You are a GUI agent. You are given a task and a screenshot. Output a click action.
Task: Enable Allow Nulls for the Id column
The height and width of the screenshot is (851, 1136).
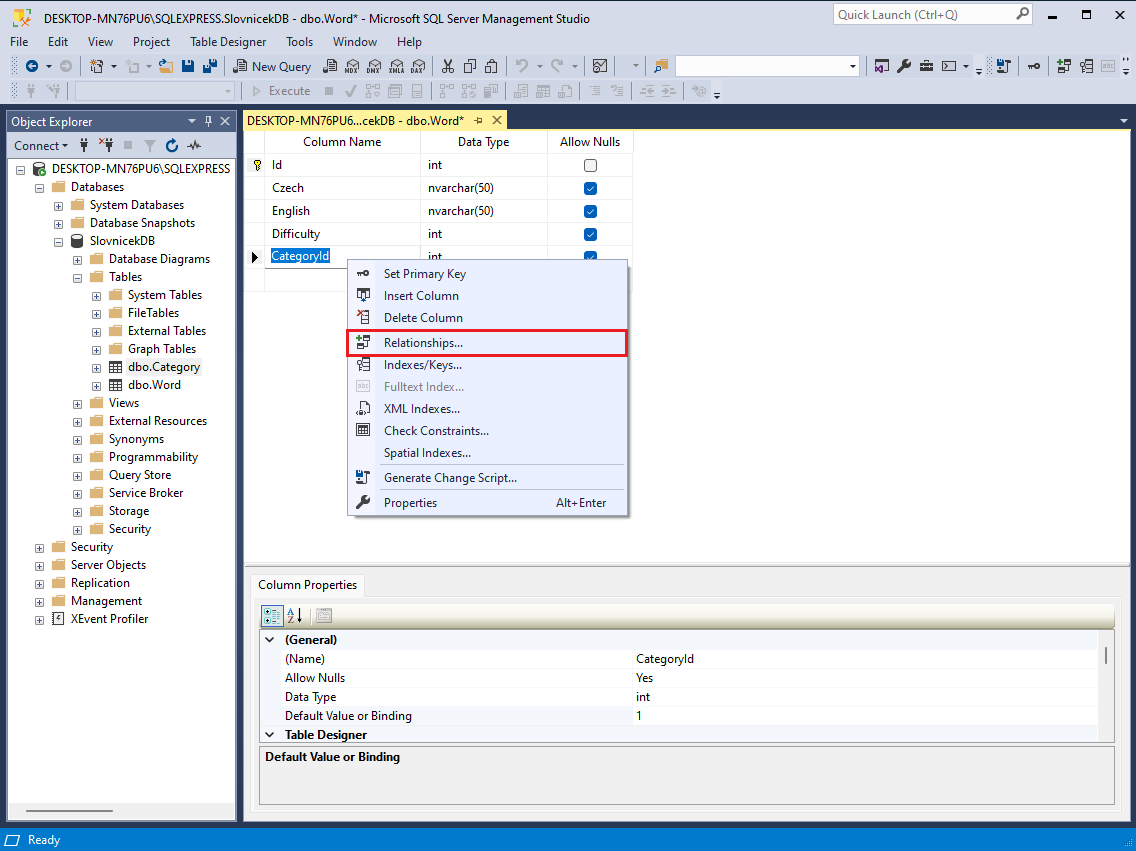click(x=590, y=165)
